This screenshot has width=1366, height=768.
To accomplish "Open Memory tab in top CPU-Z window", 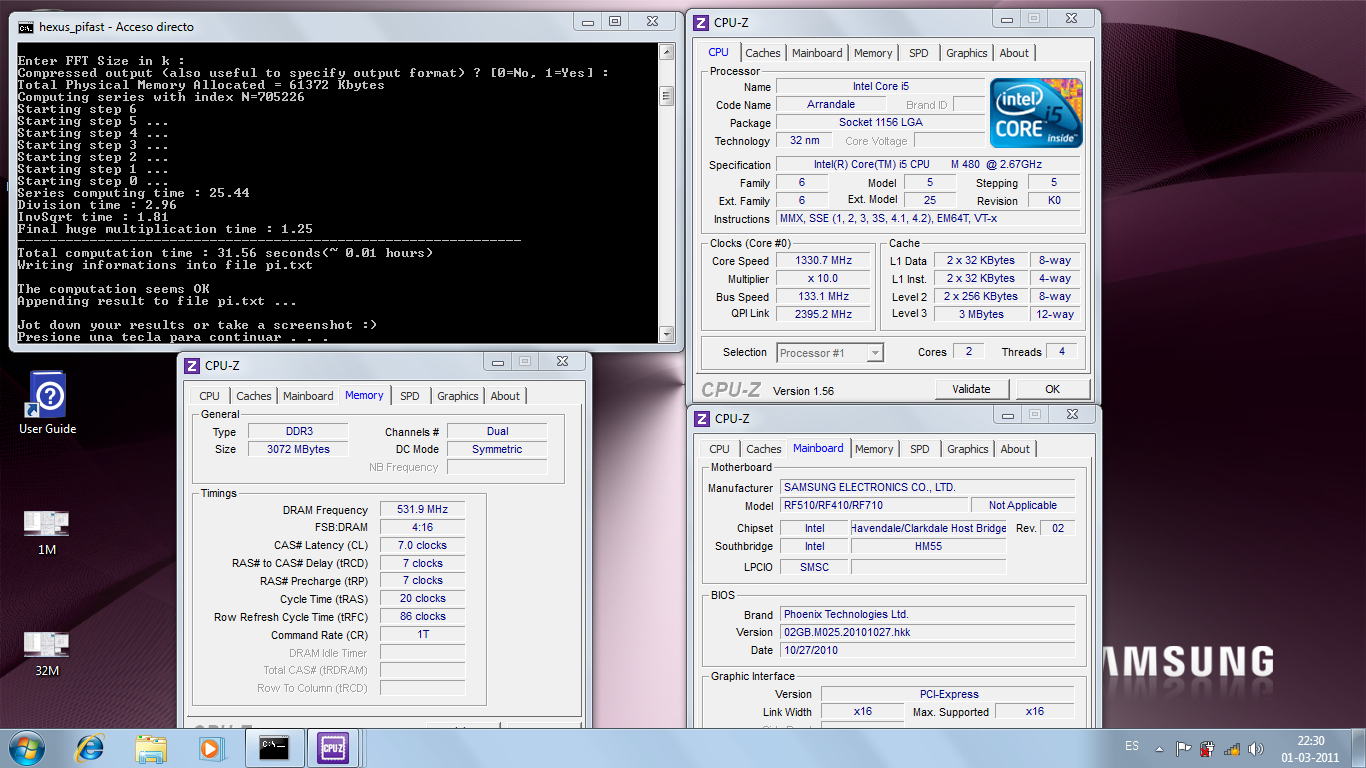I will (x=873, y=53).
